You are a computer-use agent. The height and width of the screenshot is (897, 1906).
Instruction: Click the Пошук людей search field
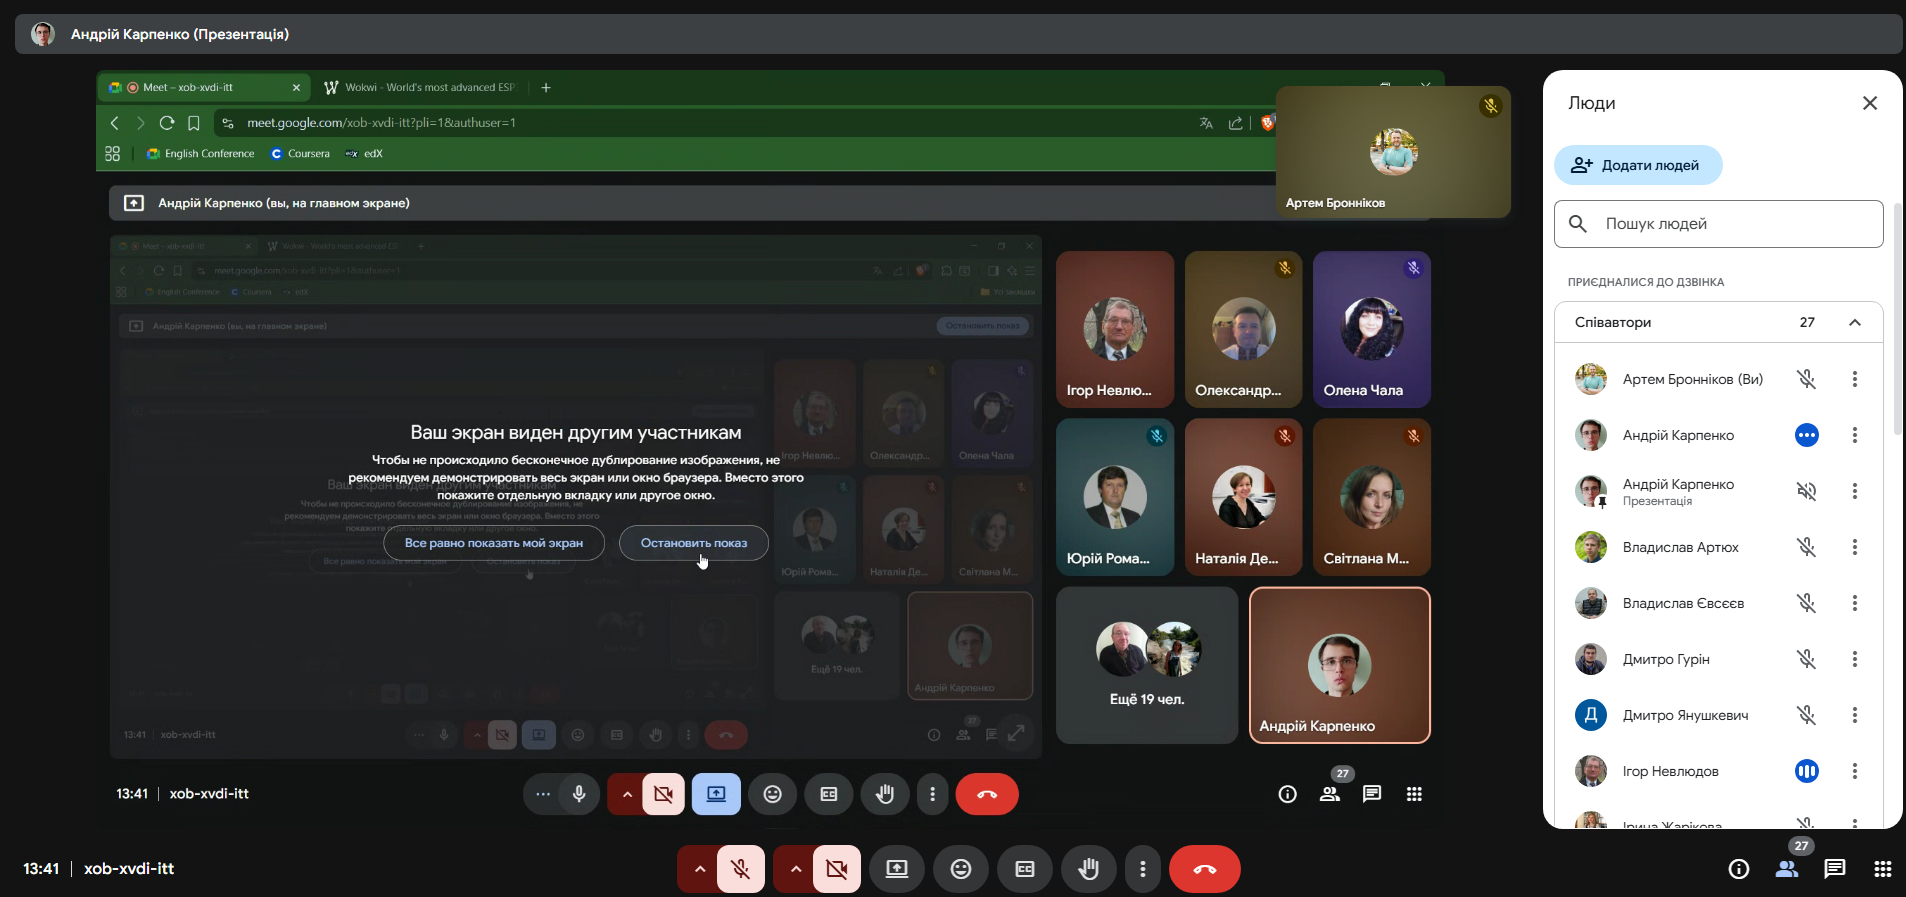pyautogui.click(x=1718, y=224)
